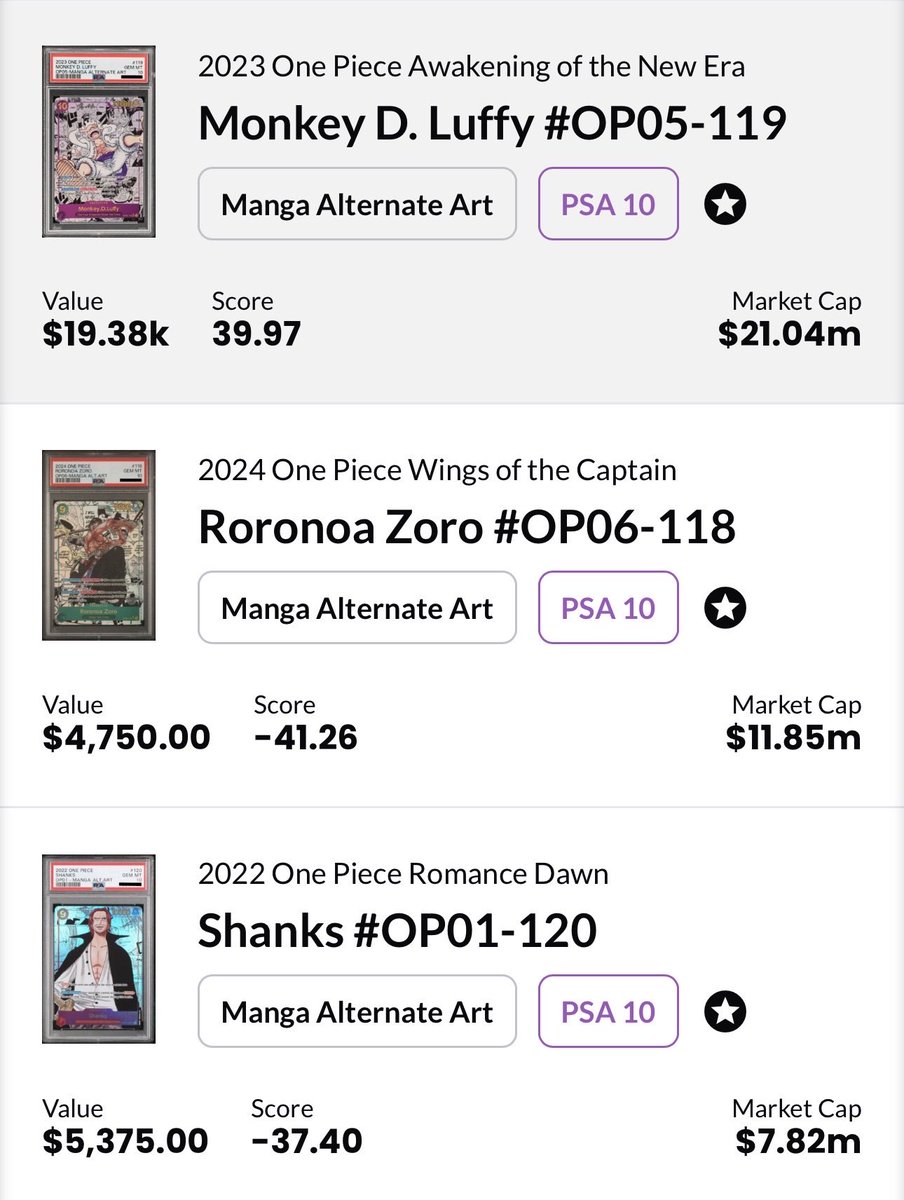Click 2024 One Piece Wings of the Captain set

point(437,470)
